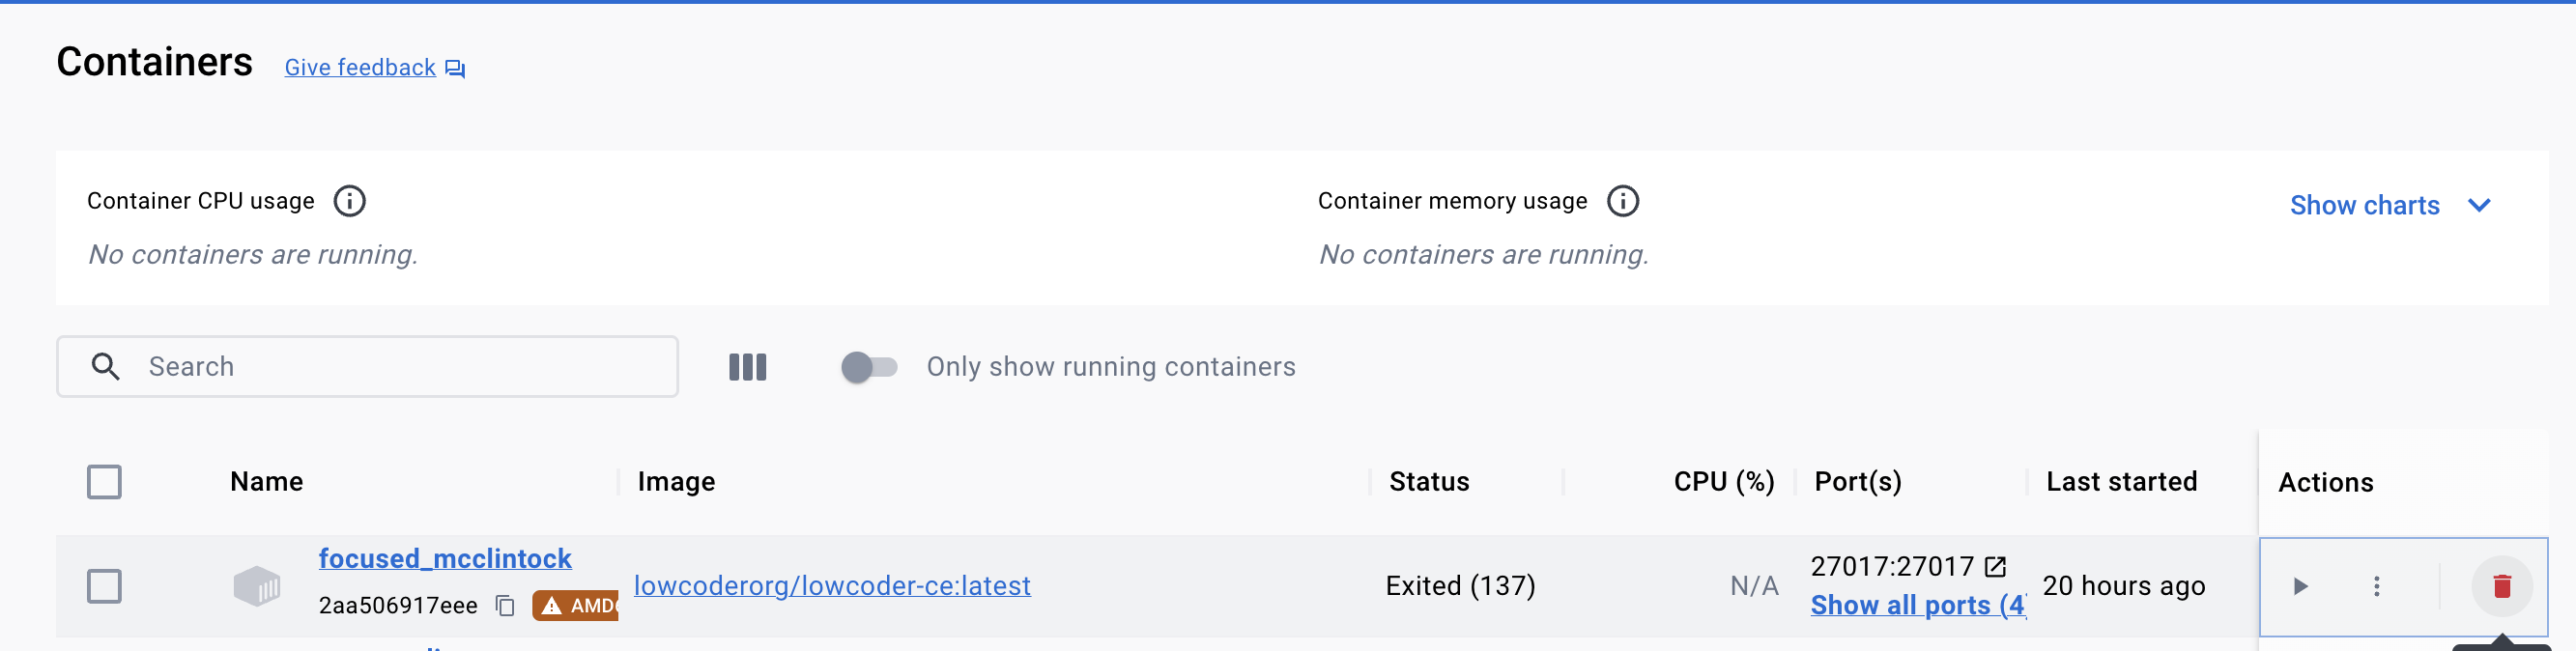Screen dimensions: 2576x651
Task: Click the Show charts chevron arrow
Action: coord(2478,206)
